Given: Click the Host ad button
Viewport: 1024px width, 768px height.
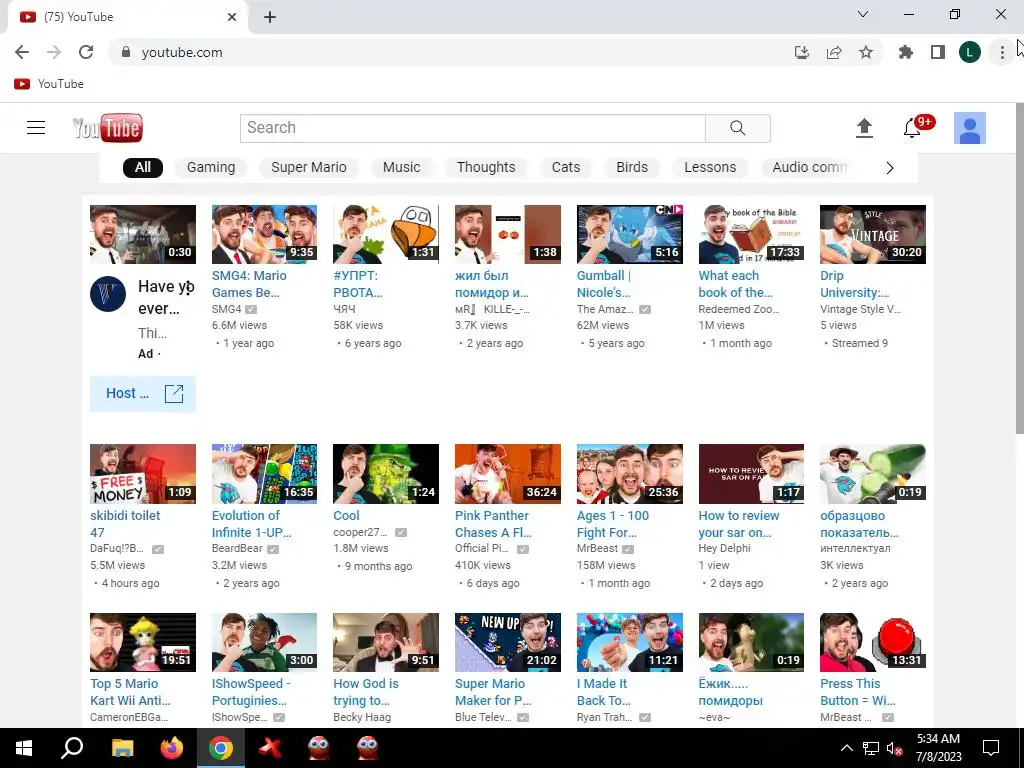Looking at the screenshot, I should click(x=143, y=393).
